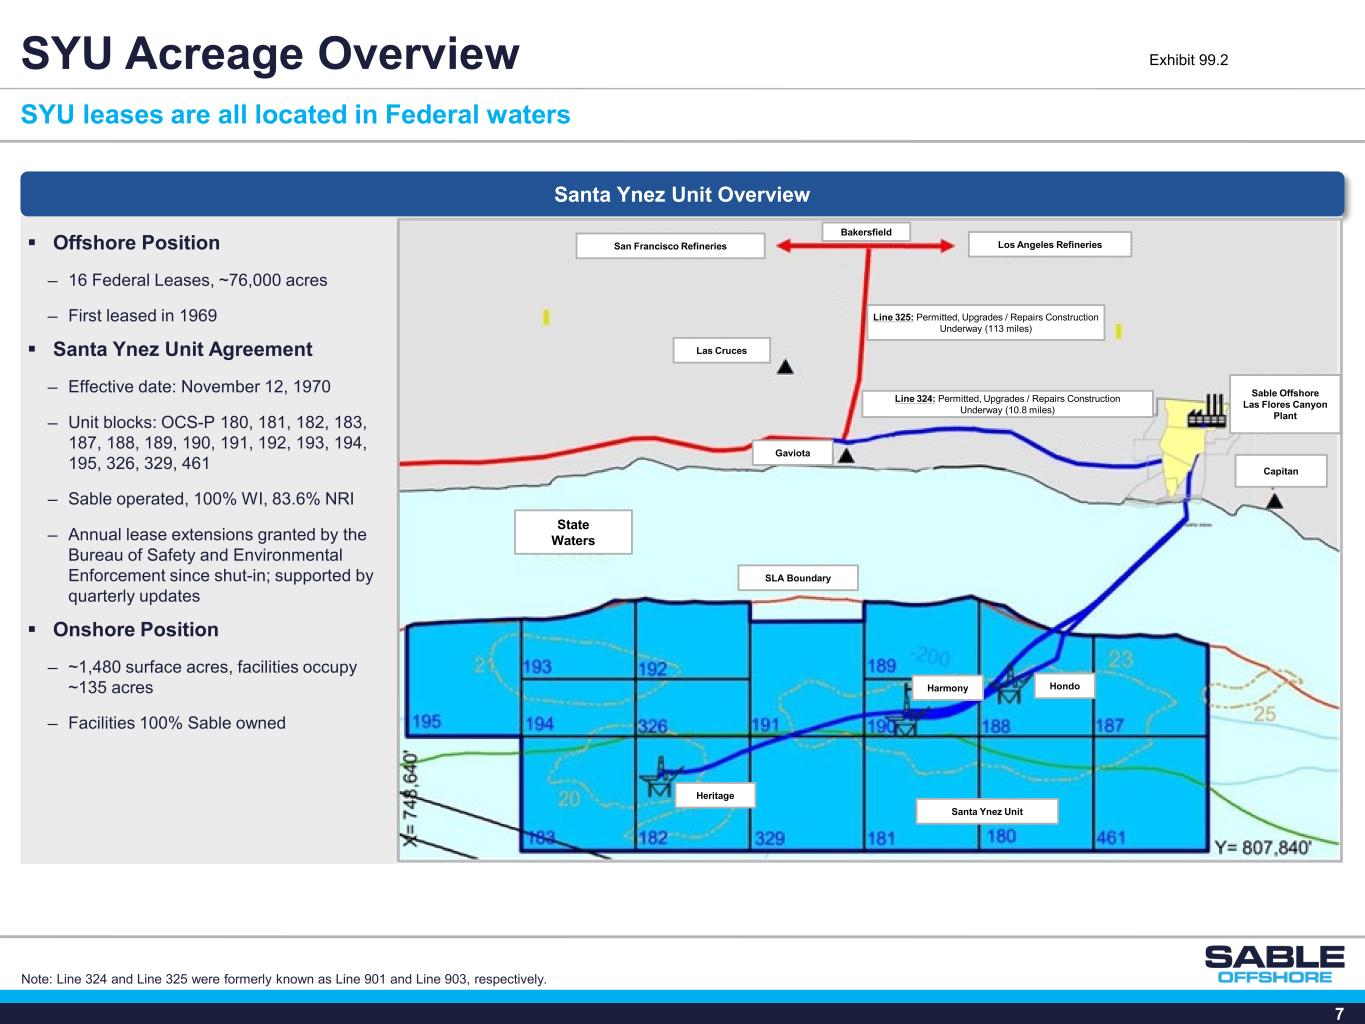Select the SLA Boundary label
1365x1024 pixels.
tap(797, 578)
